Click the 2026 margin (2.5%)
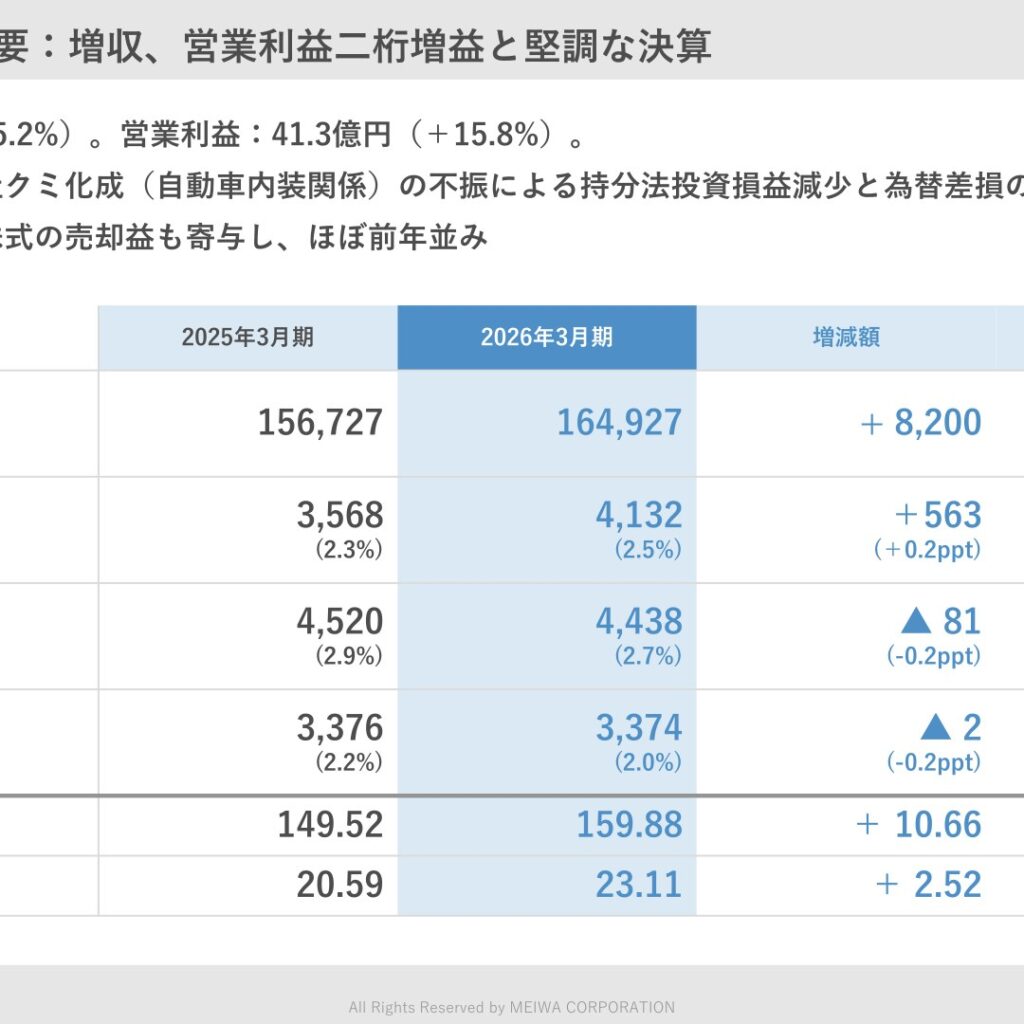The height and width of the screenshot is (1024, 1024). click(648, 549)
